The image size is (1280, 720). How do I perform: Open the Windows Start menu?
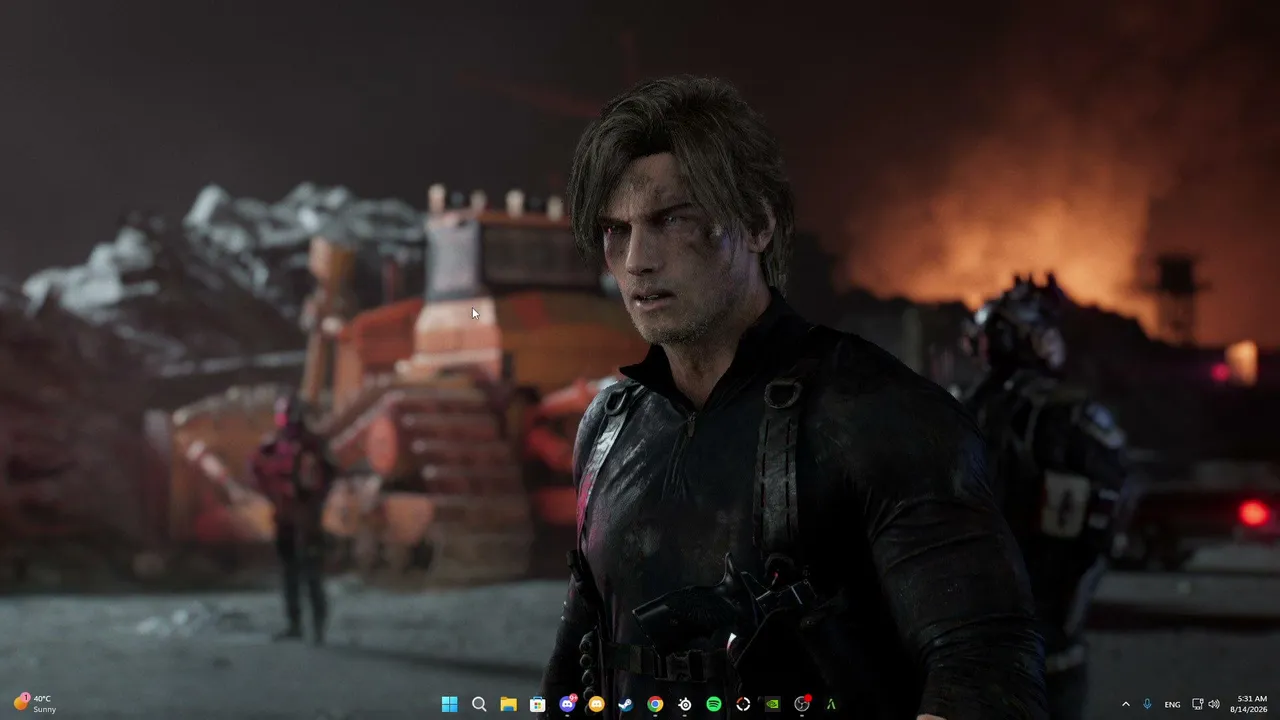(x=450, y=704)
